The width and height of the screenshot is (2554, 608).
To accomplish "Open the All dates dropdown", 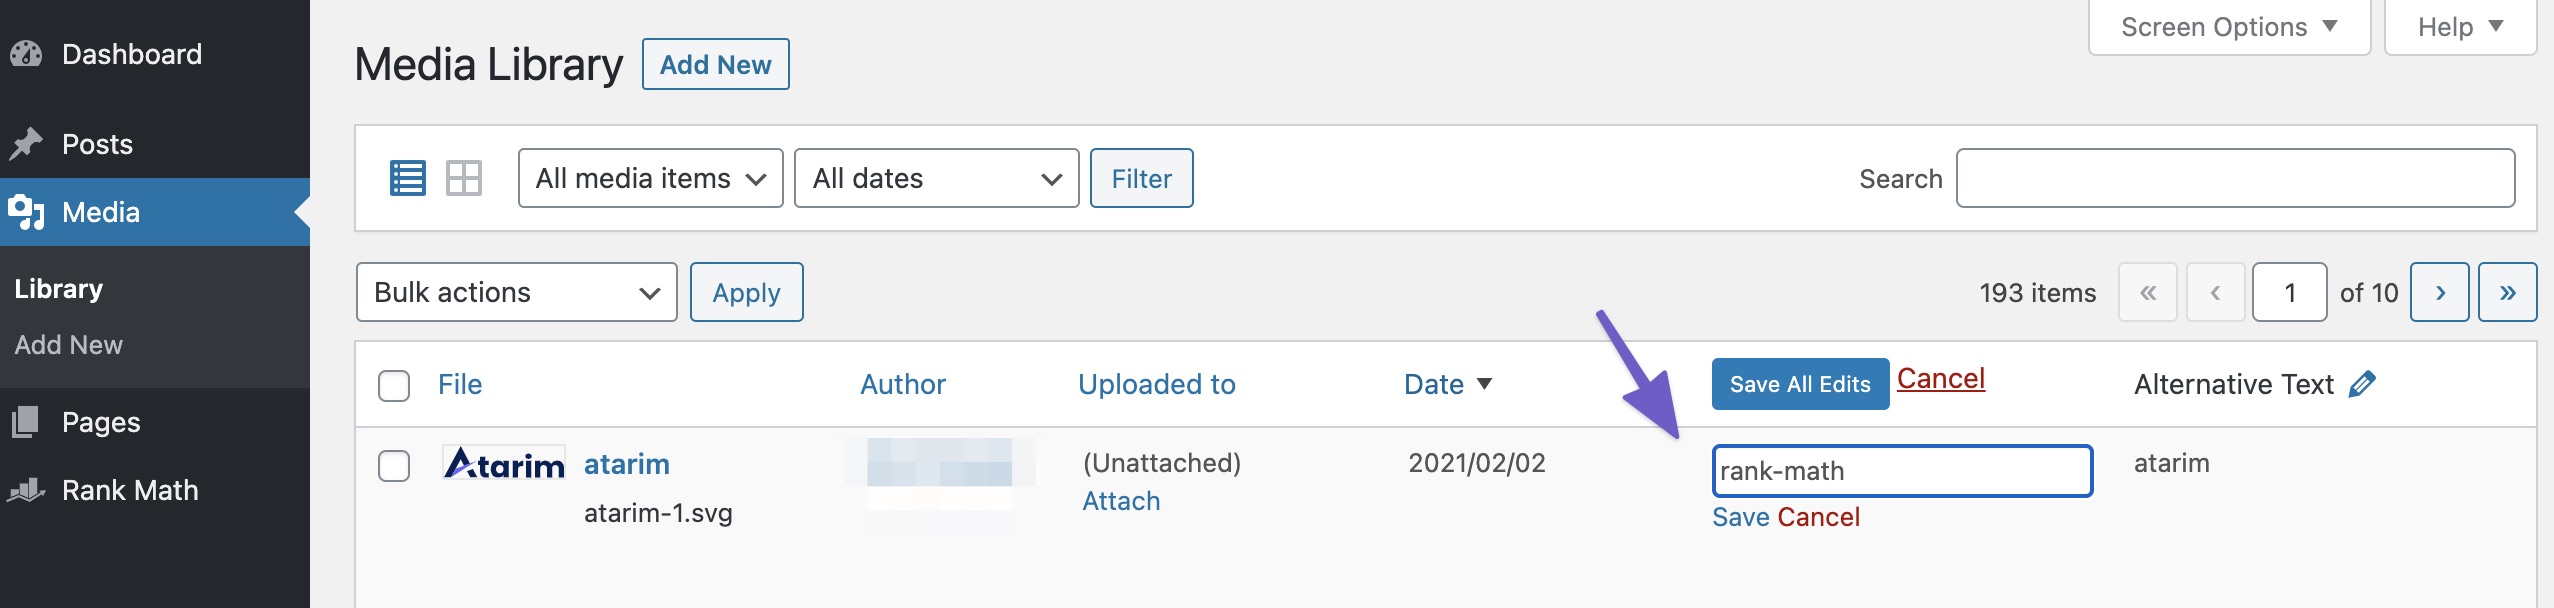I will point(936,178).
